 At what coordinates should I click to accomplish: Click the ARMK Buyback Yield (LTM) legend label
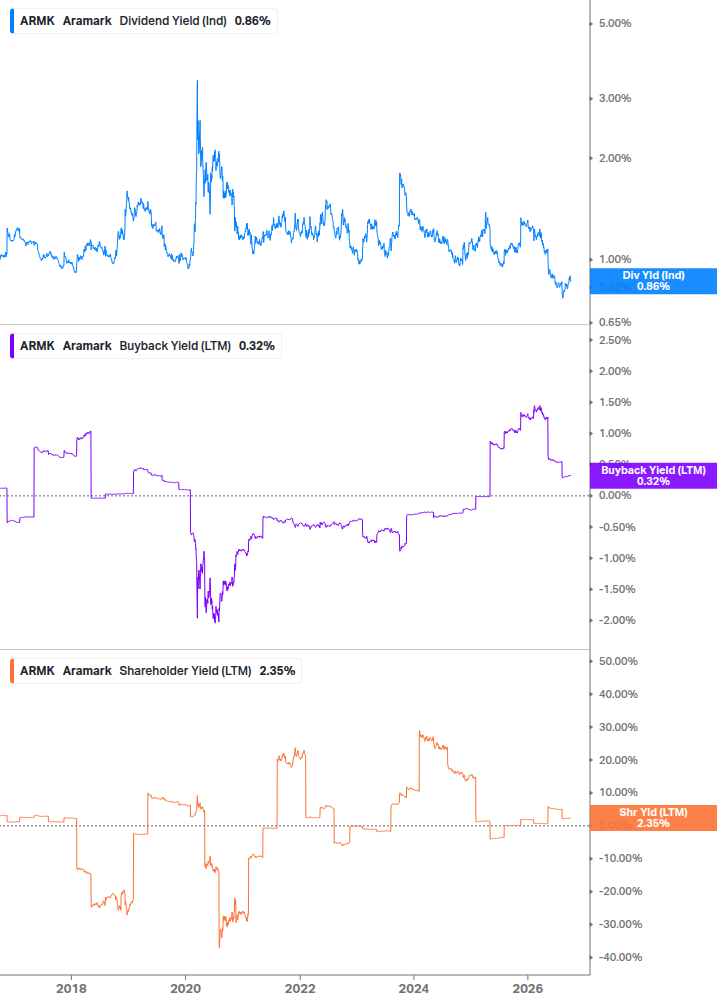pyautogui.click(x=147, y=346)
